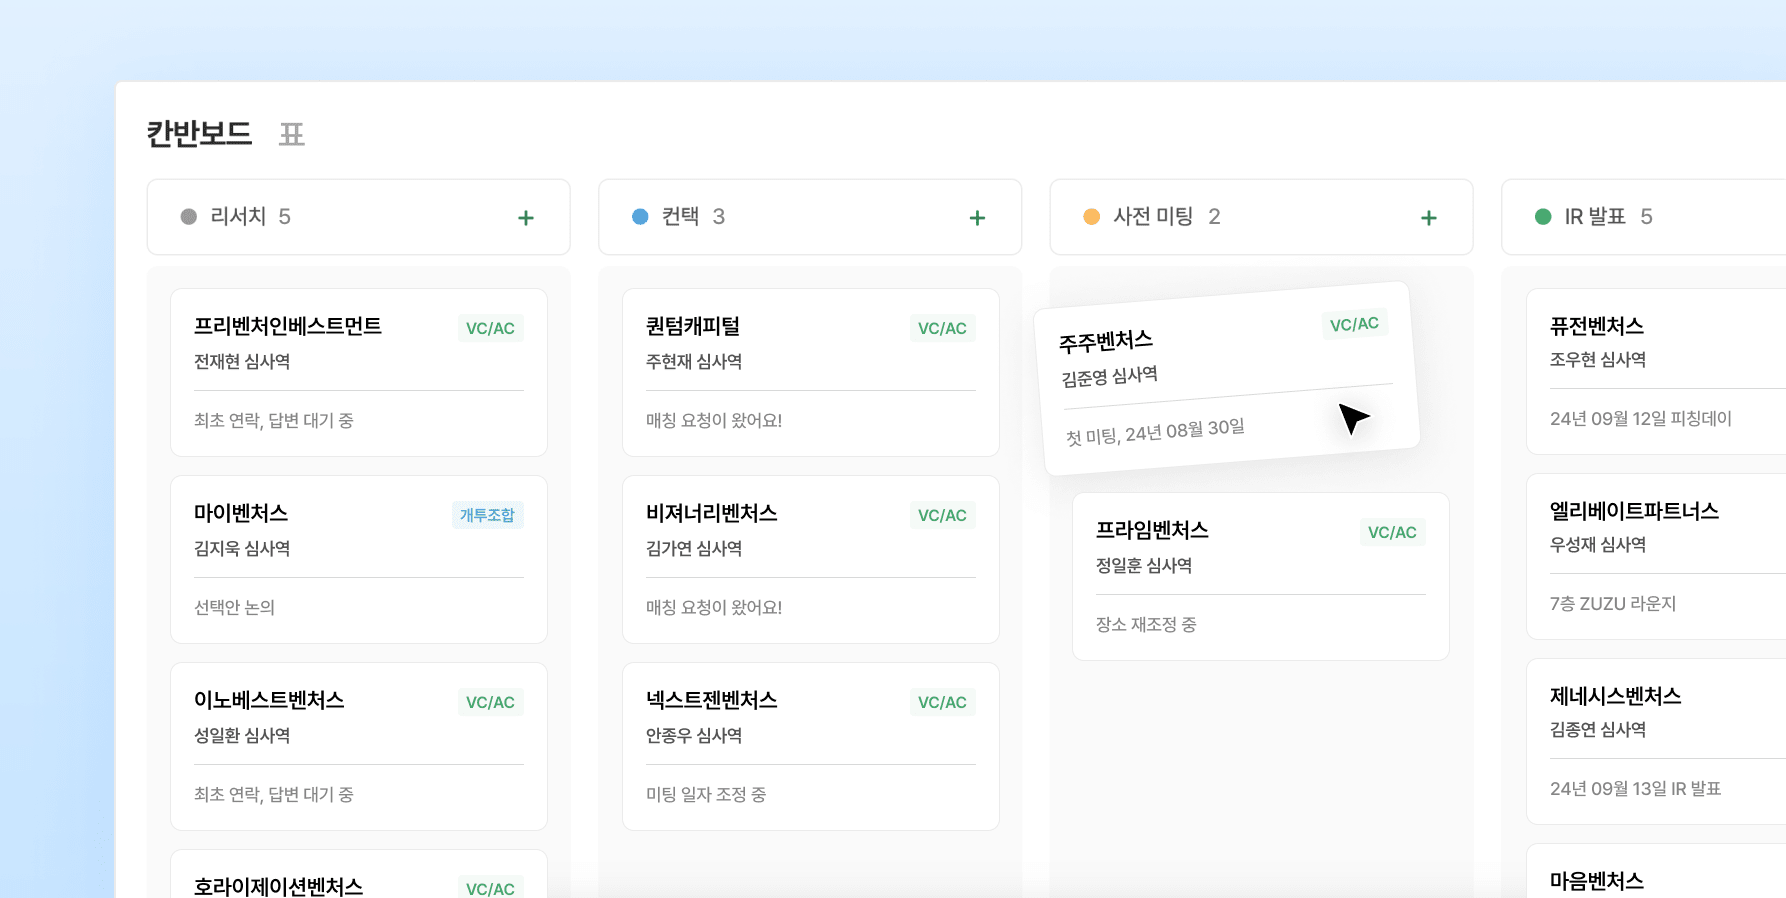Screen dimensions: 1786x898
Task: Add a card to the 컨택 column
Action: (977, 217)
